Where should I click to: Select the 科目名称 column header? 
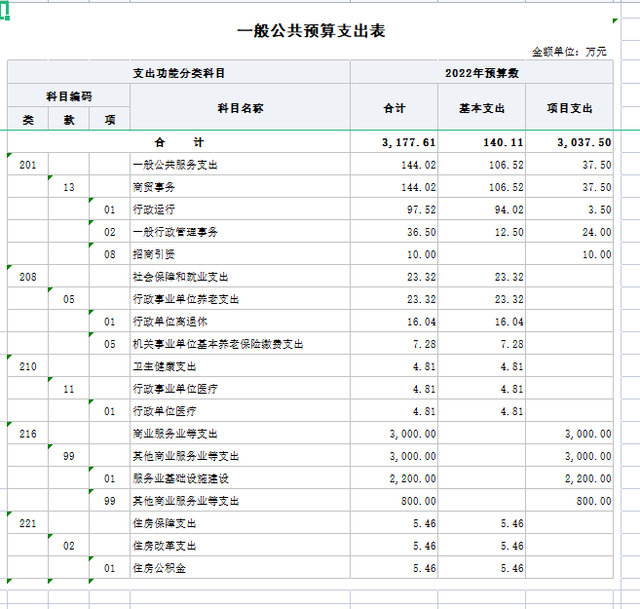click(239, 107)
